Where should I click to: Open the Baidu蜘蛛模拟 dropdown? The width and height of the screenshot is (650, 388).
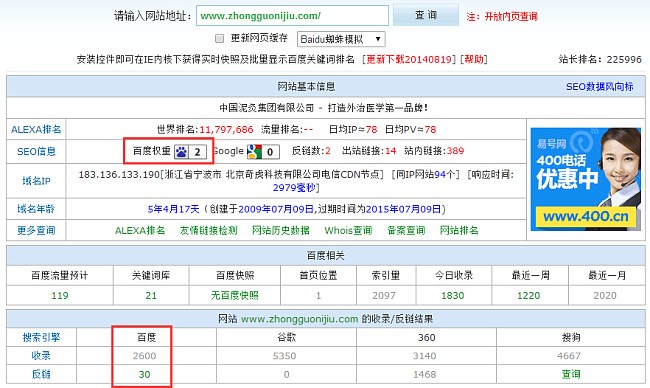point(341,39)
